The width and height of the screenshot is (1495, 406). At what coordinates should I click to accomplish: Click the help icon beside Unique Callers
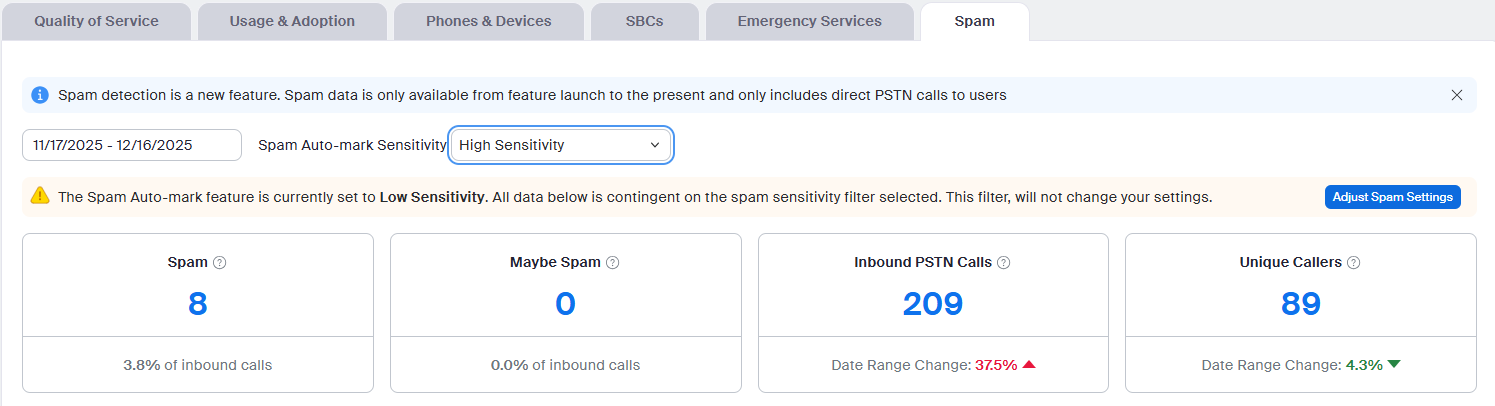tap(1353, 263)
